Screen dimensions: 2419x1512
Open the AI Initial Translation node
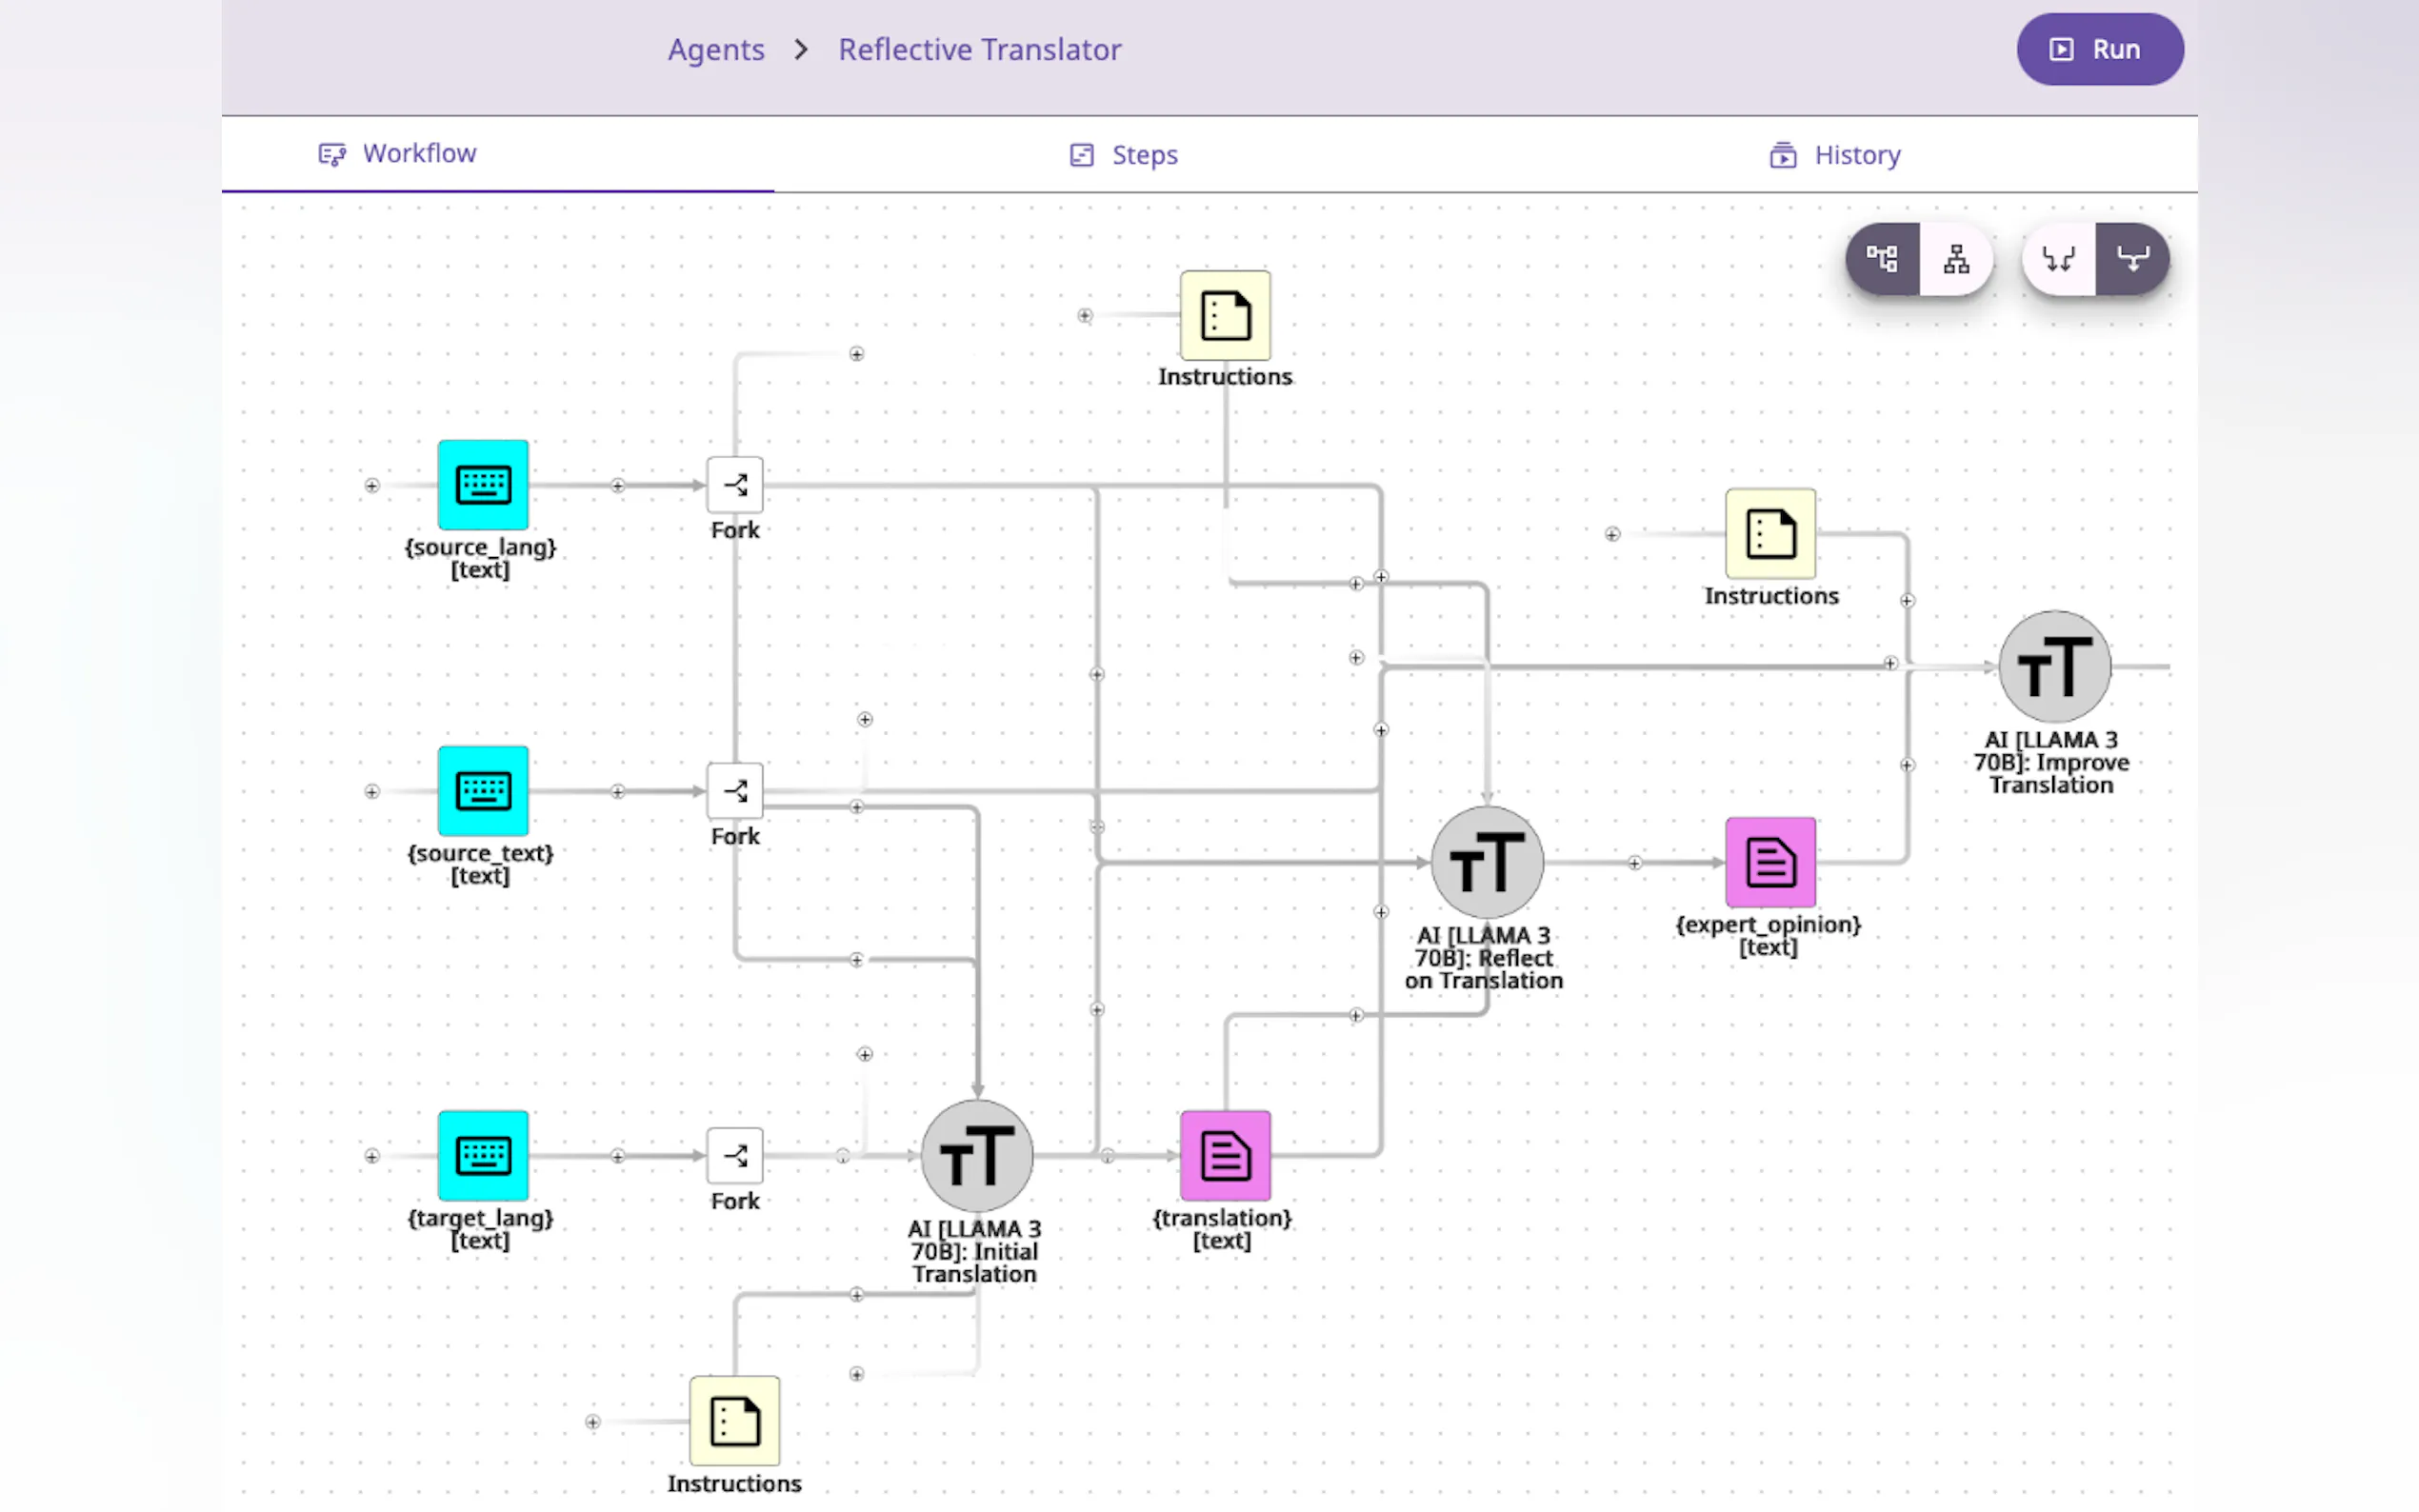point(977,1155)
